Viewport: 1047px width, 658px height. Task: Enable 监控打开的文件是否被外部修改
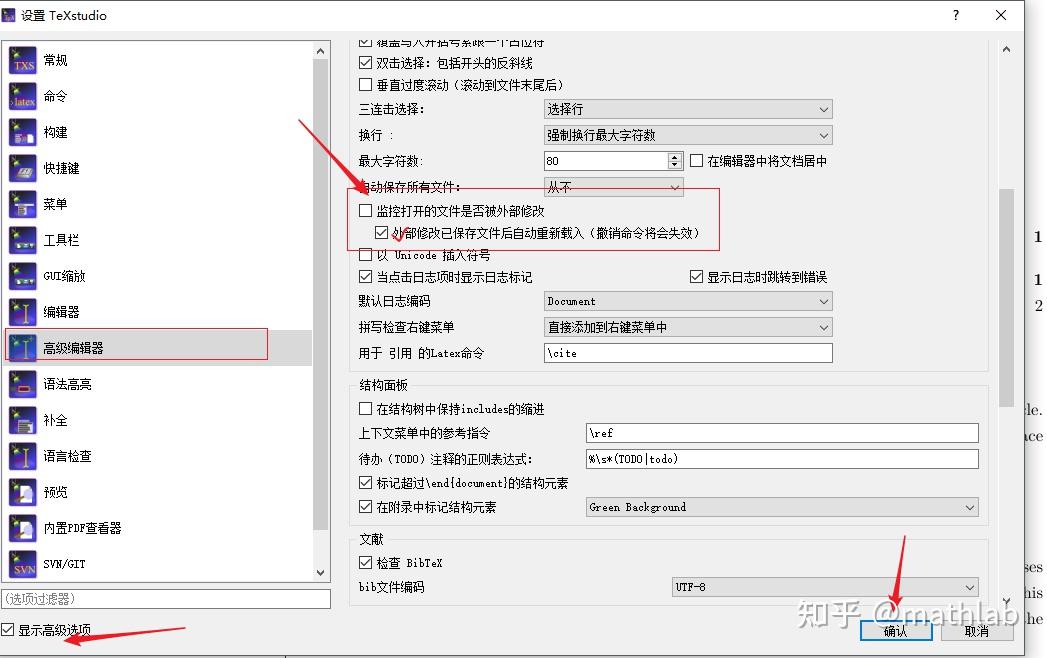366,210
